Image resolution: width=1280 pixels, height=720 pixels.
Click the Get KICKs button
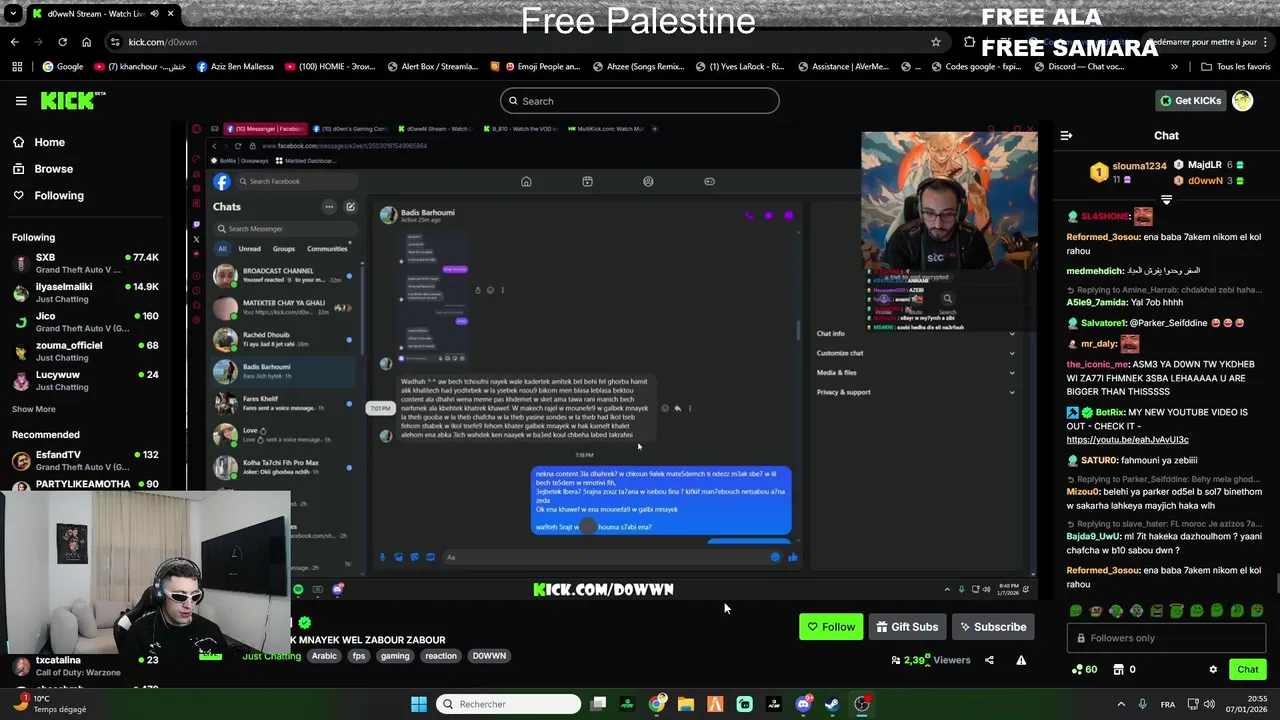click(1190, 101)
